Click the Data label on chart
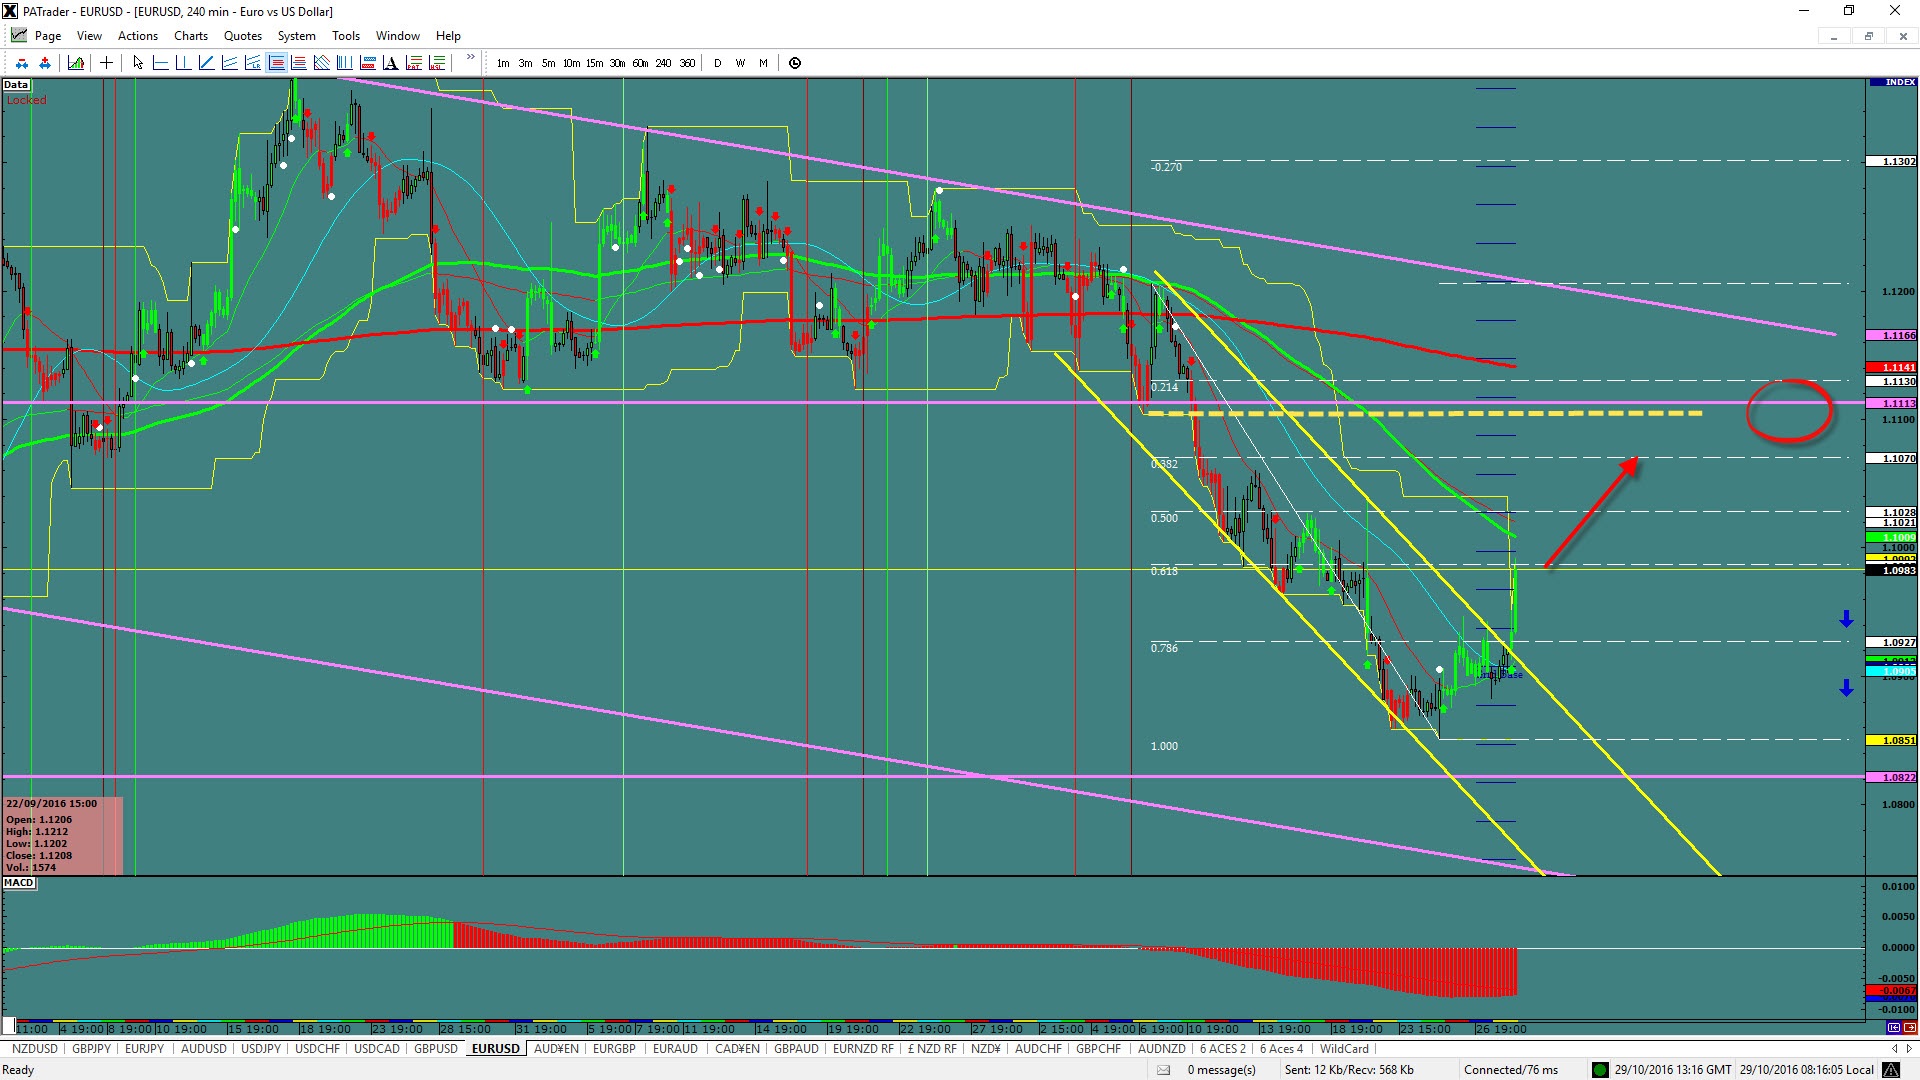The width and height of the screenshot is (1920, 1080). point(16,85)
